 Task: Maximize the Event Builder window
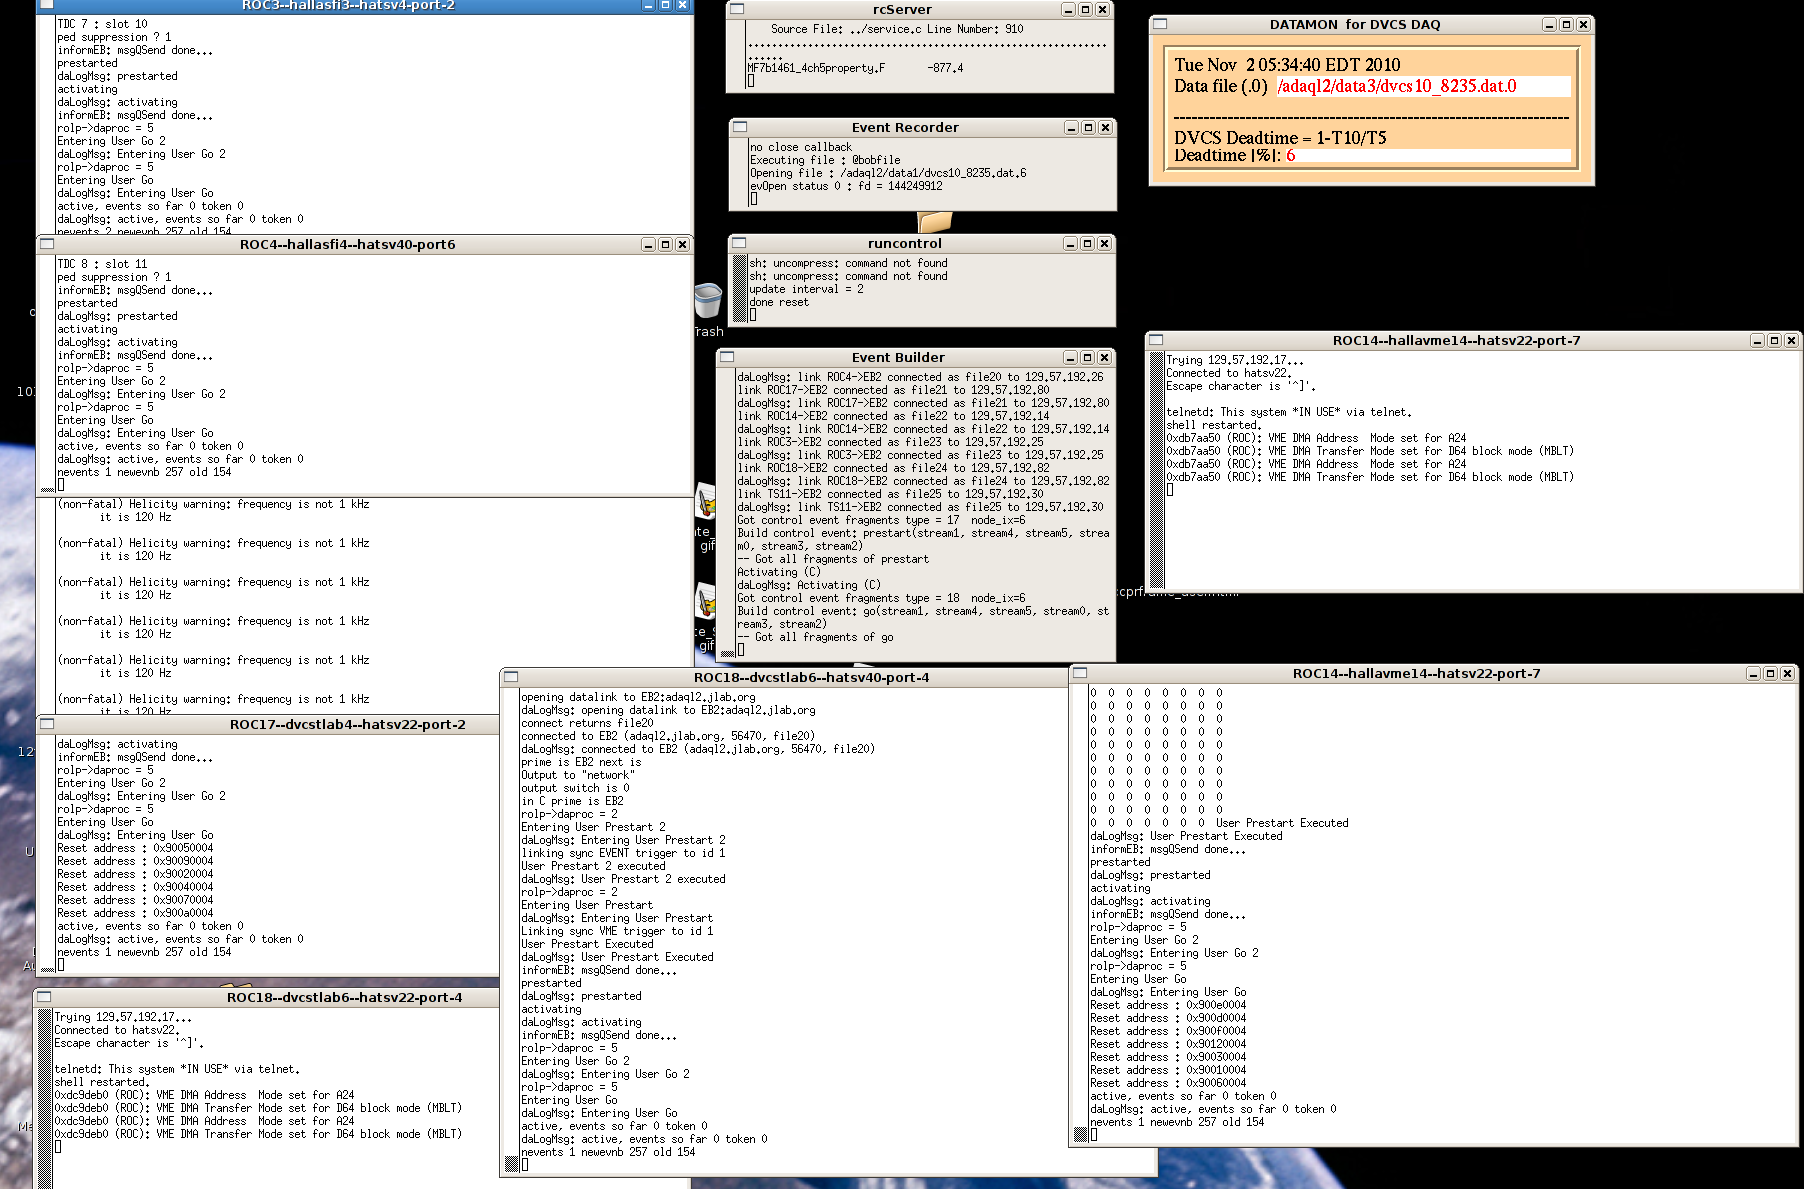pos(1087,357)
